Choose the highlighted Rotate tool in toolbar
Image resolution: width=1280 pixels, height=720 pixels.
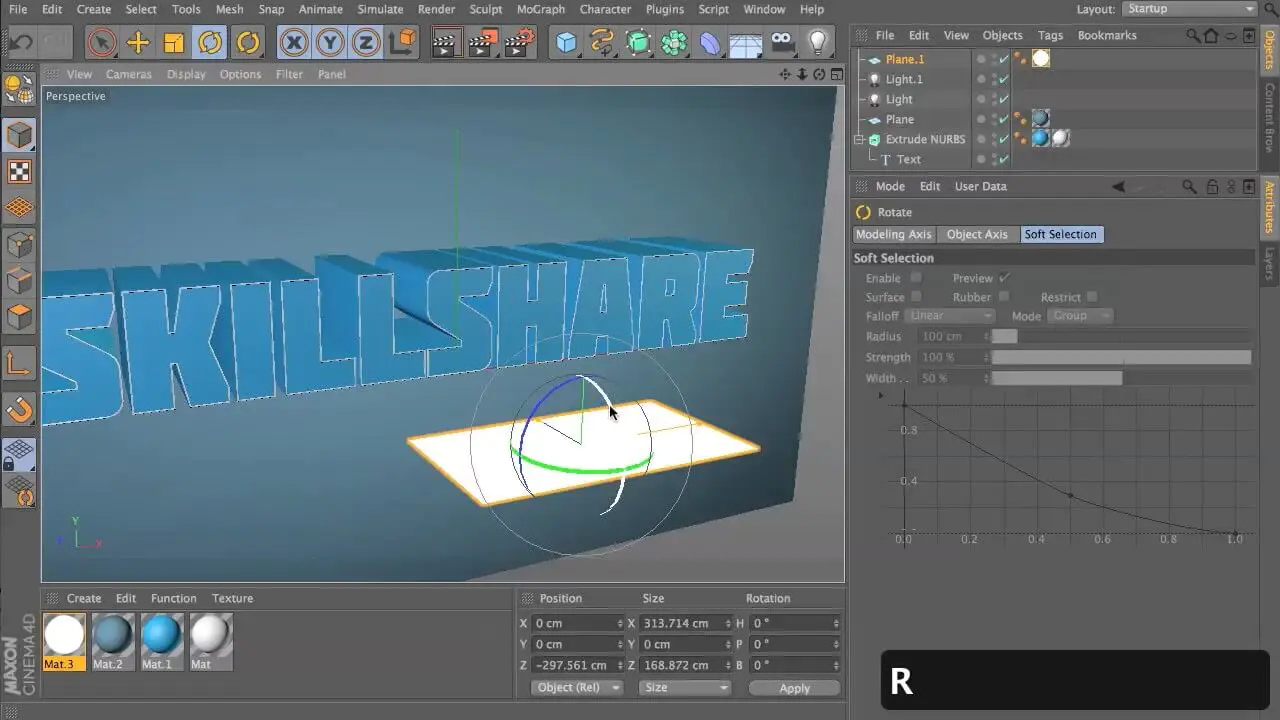pos(210,42)
